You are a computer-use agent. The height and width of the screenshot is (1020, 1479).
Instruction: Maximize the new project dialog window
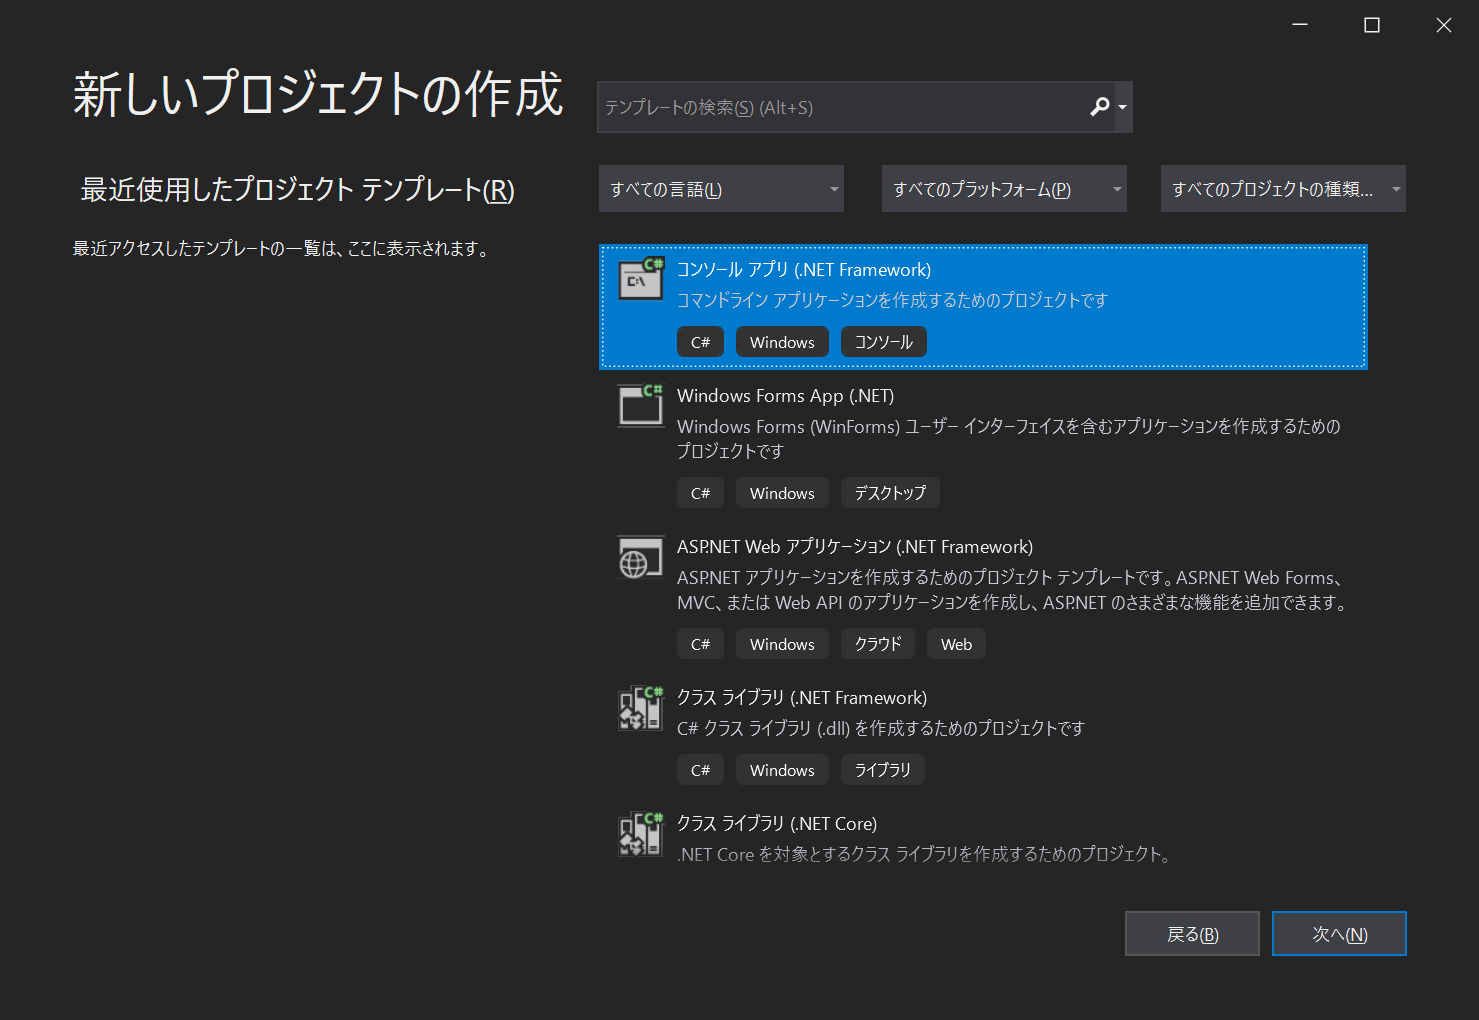[x=1372, y=25]
